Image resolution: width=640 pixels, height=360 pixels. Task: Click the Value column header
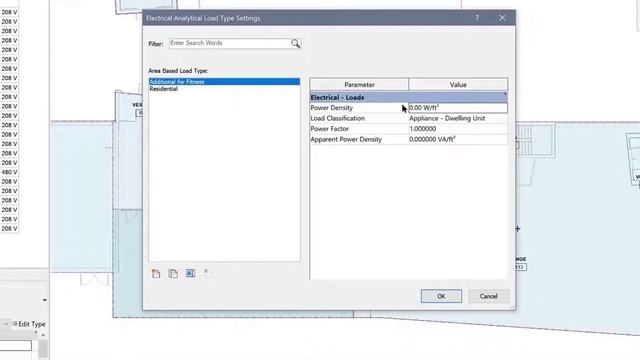(x=458, y=84)
